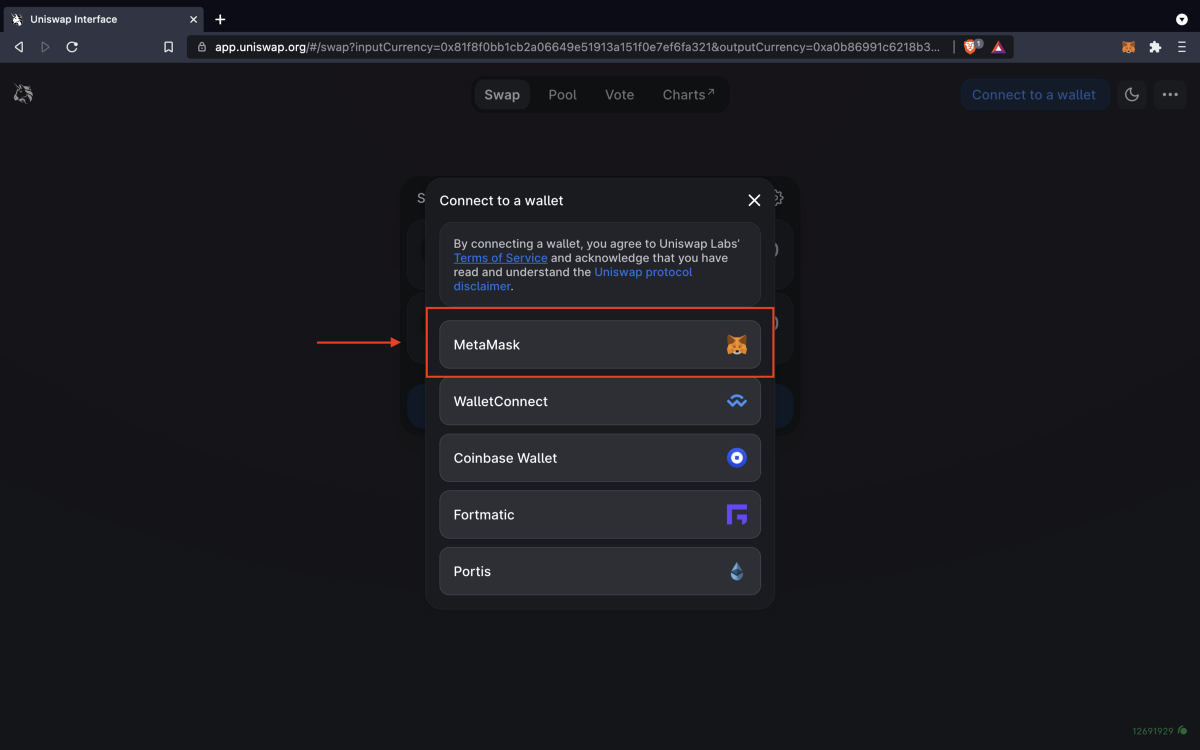Reload the page with refresh icon
This screenshot has height=750, width=1200.
coord(72,47)
